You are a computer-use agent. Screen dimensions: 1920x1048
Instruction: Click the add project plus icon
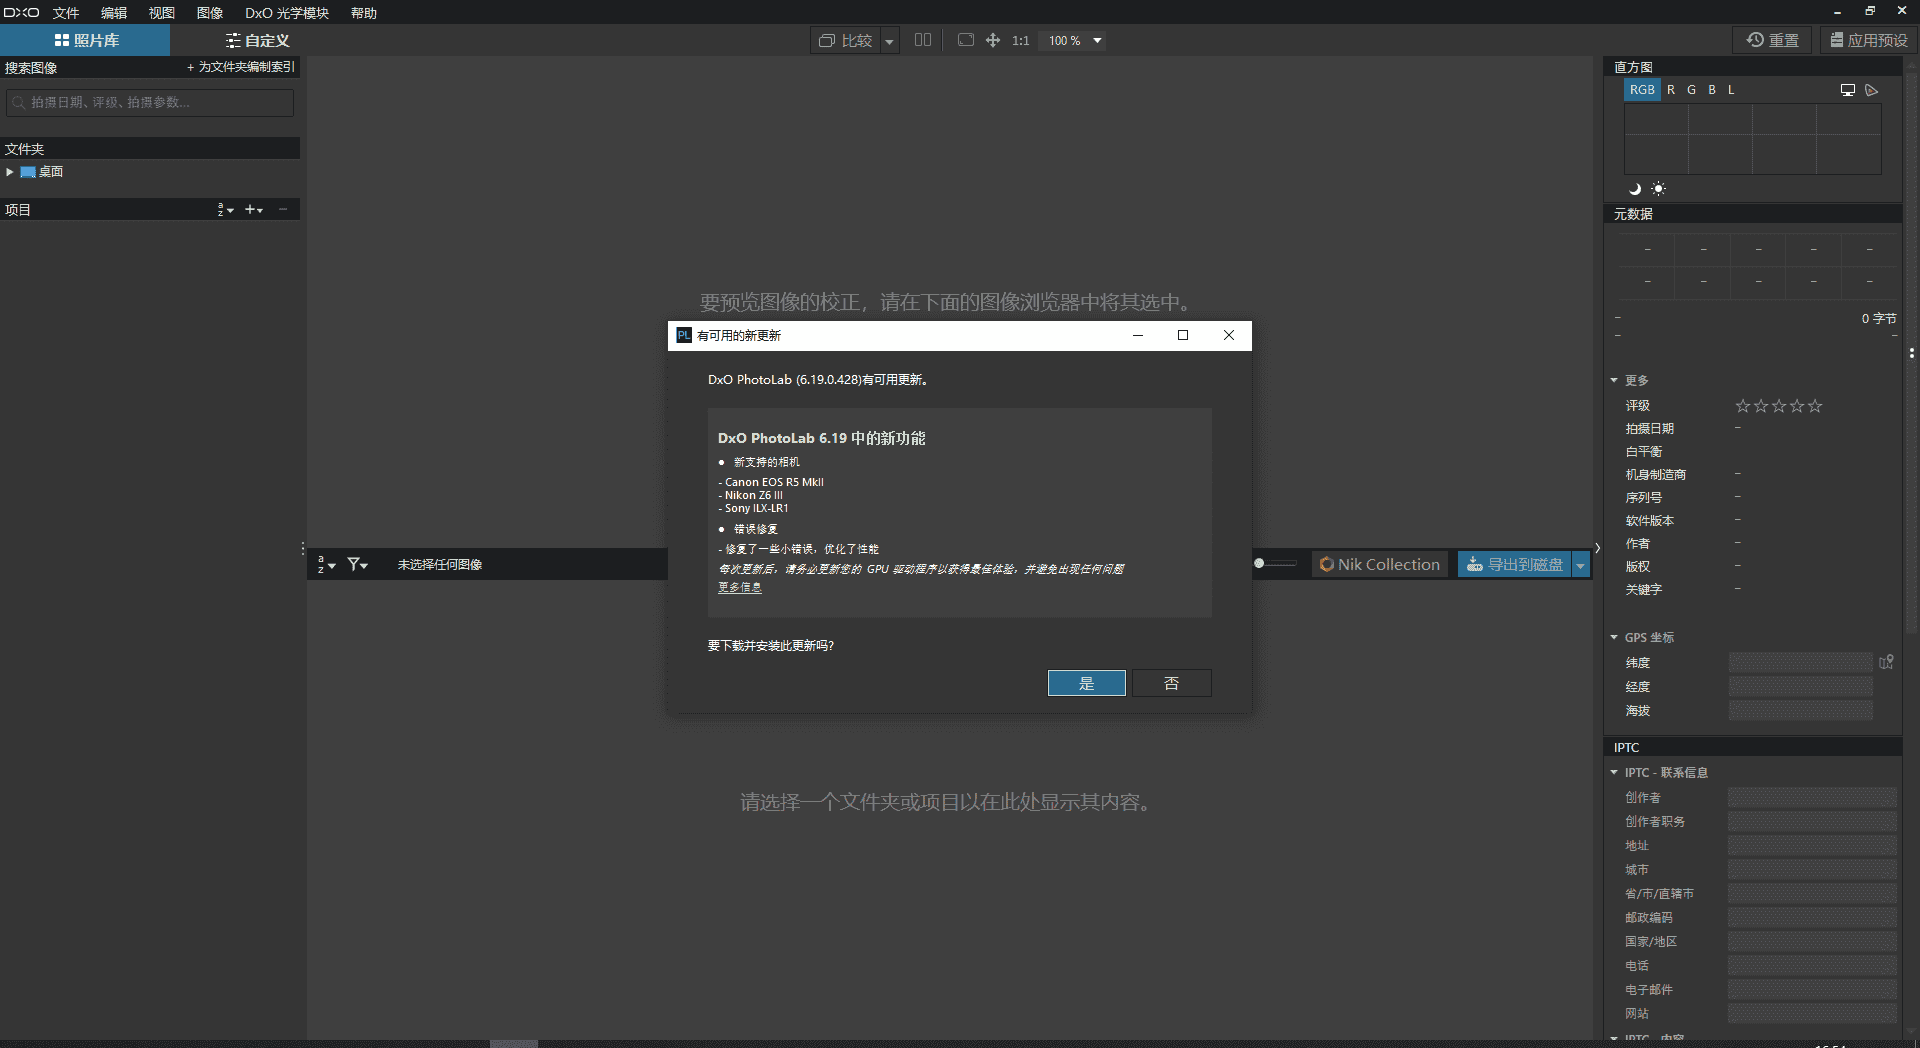(x=254, y=210)
